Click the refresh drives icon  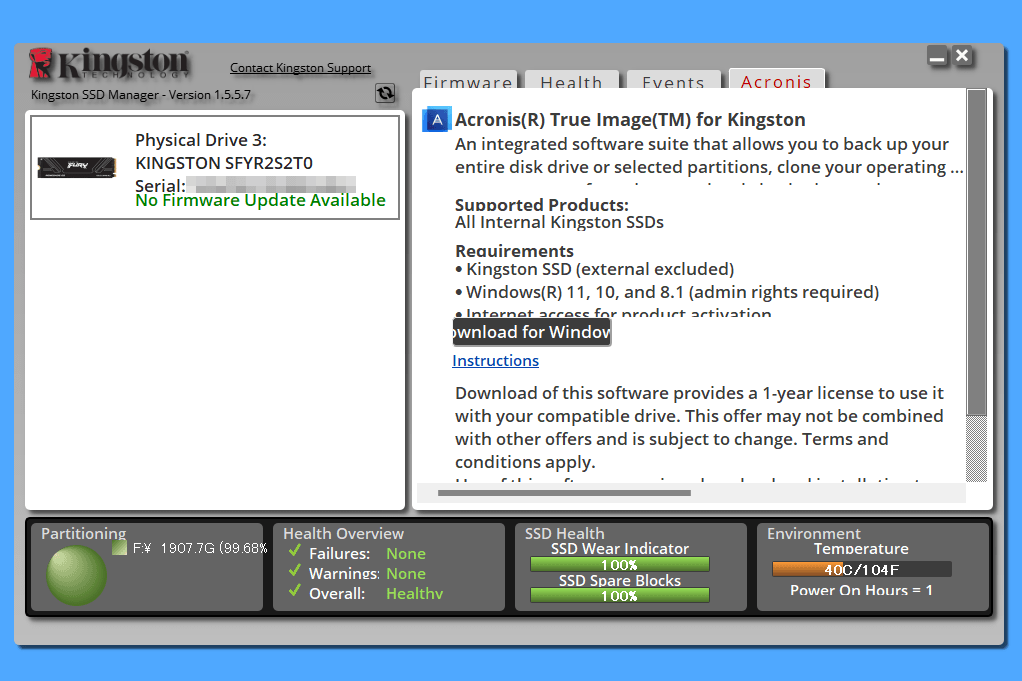[x=385, y=93]
